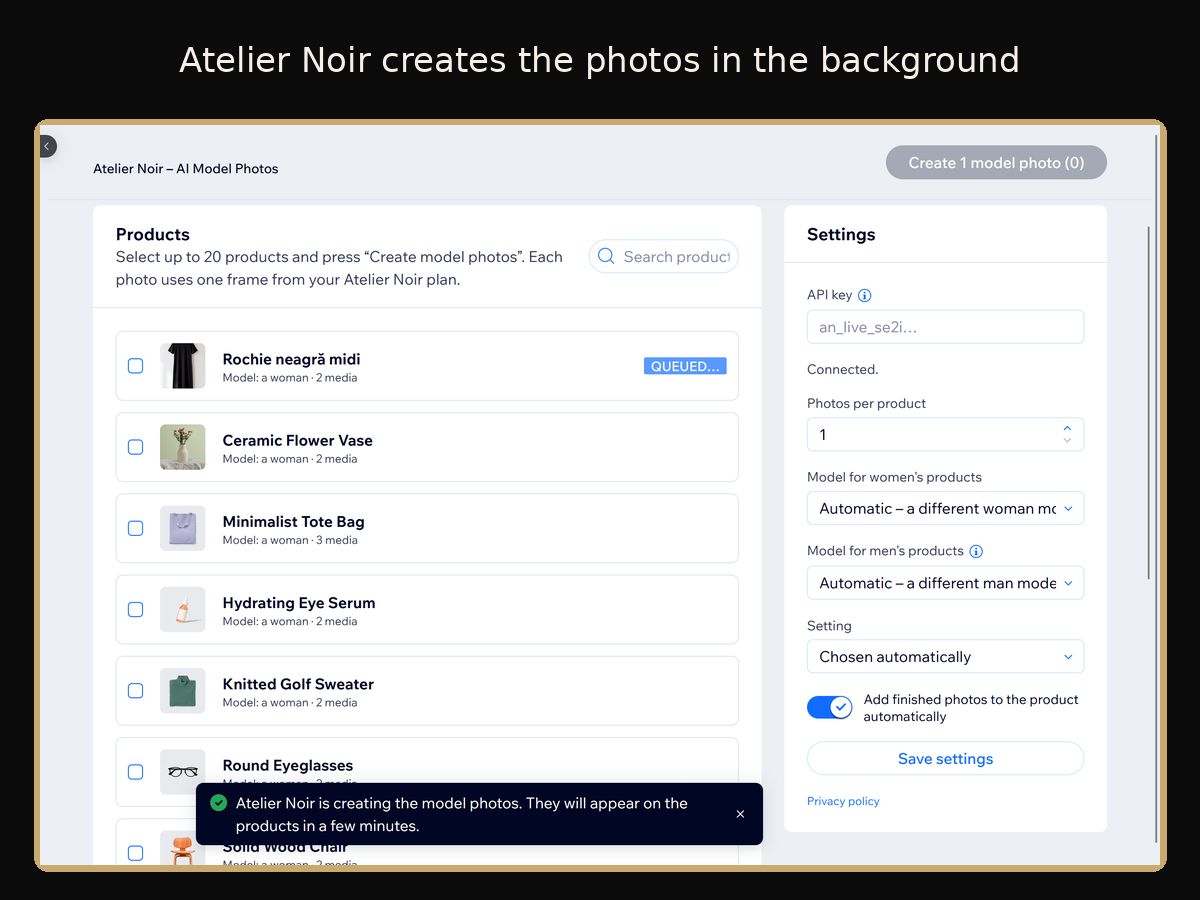Click the QUEUED status badge on Rochie neagră midi
The width and height of the screenshot is (1200, 900).
click(x=685, y=366)
